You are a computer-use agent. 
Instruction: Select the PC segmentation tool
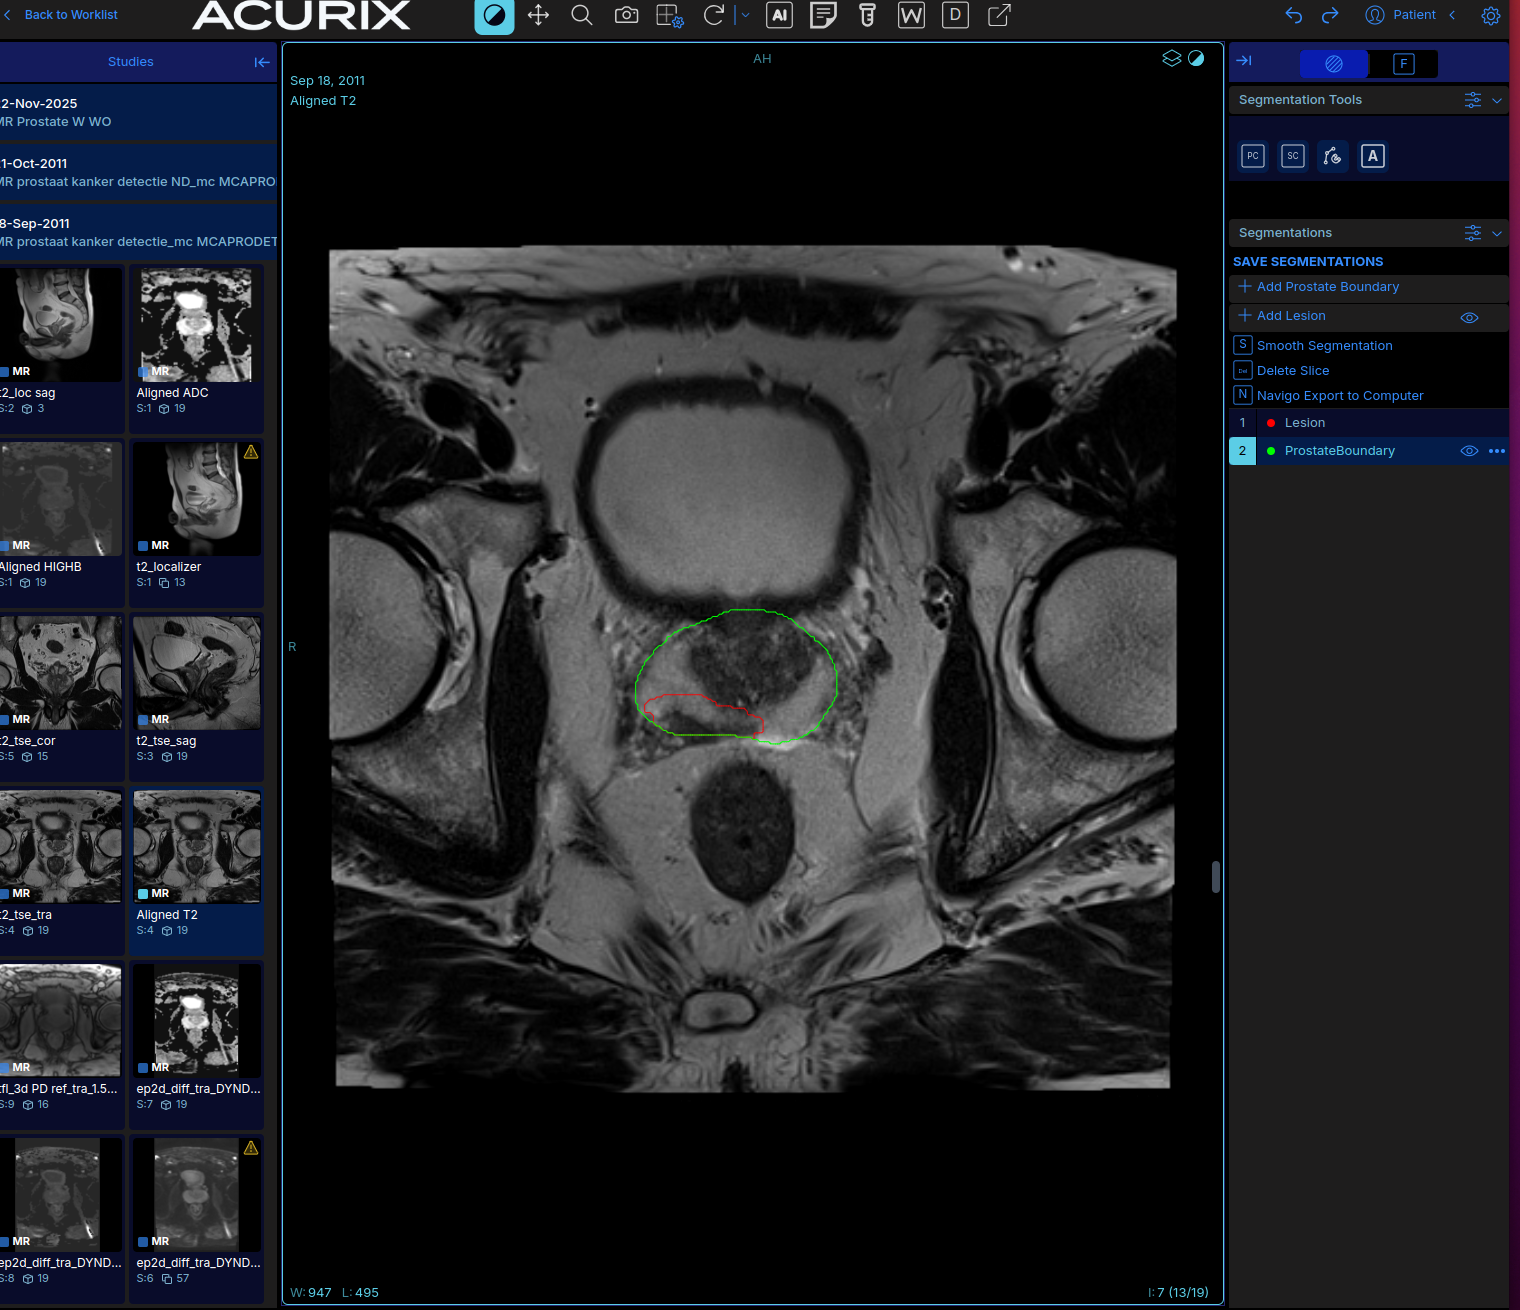point(1252,156)
